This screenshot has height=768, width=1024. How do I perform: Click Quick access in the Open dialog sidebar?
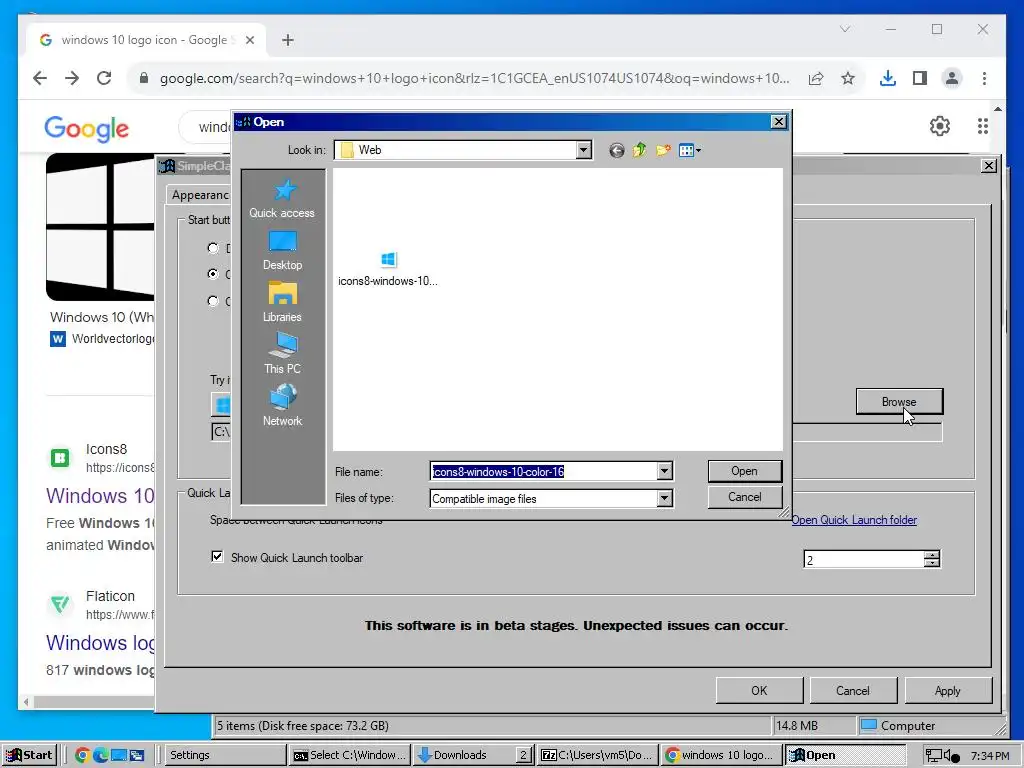[282, 199]
